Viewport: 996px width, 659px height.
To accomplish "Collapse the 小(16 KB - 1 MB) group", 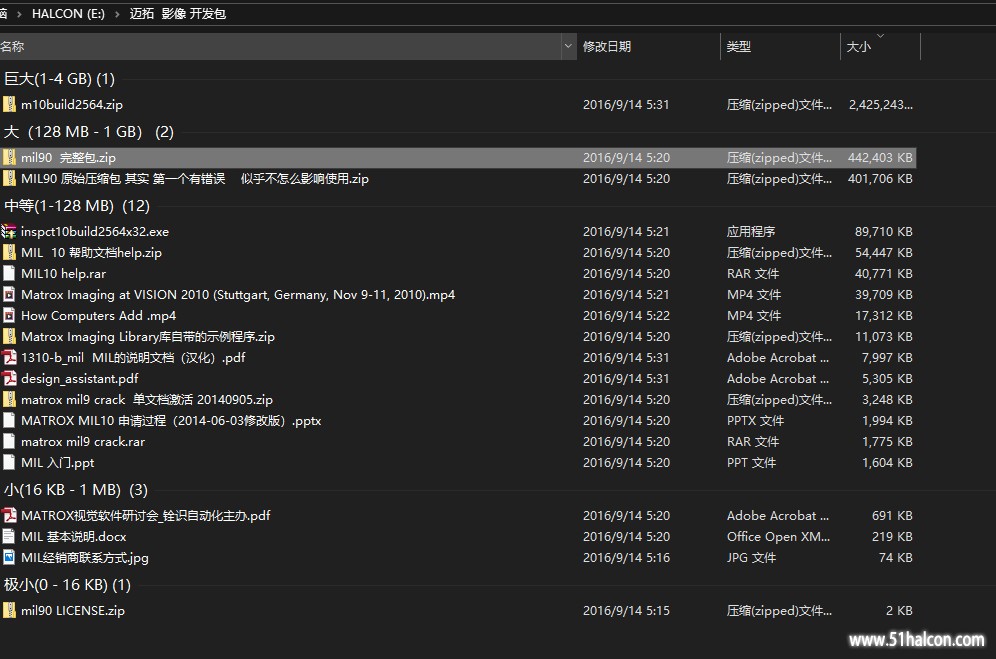I will point(76,490).
